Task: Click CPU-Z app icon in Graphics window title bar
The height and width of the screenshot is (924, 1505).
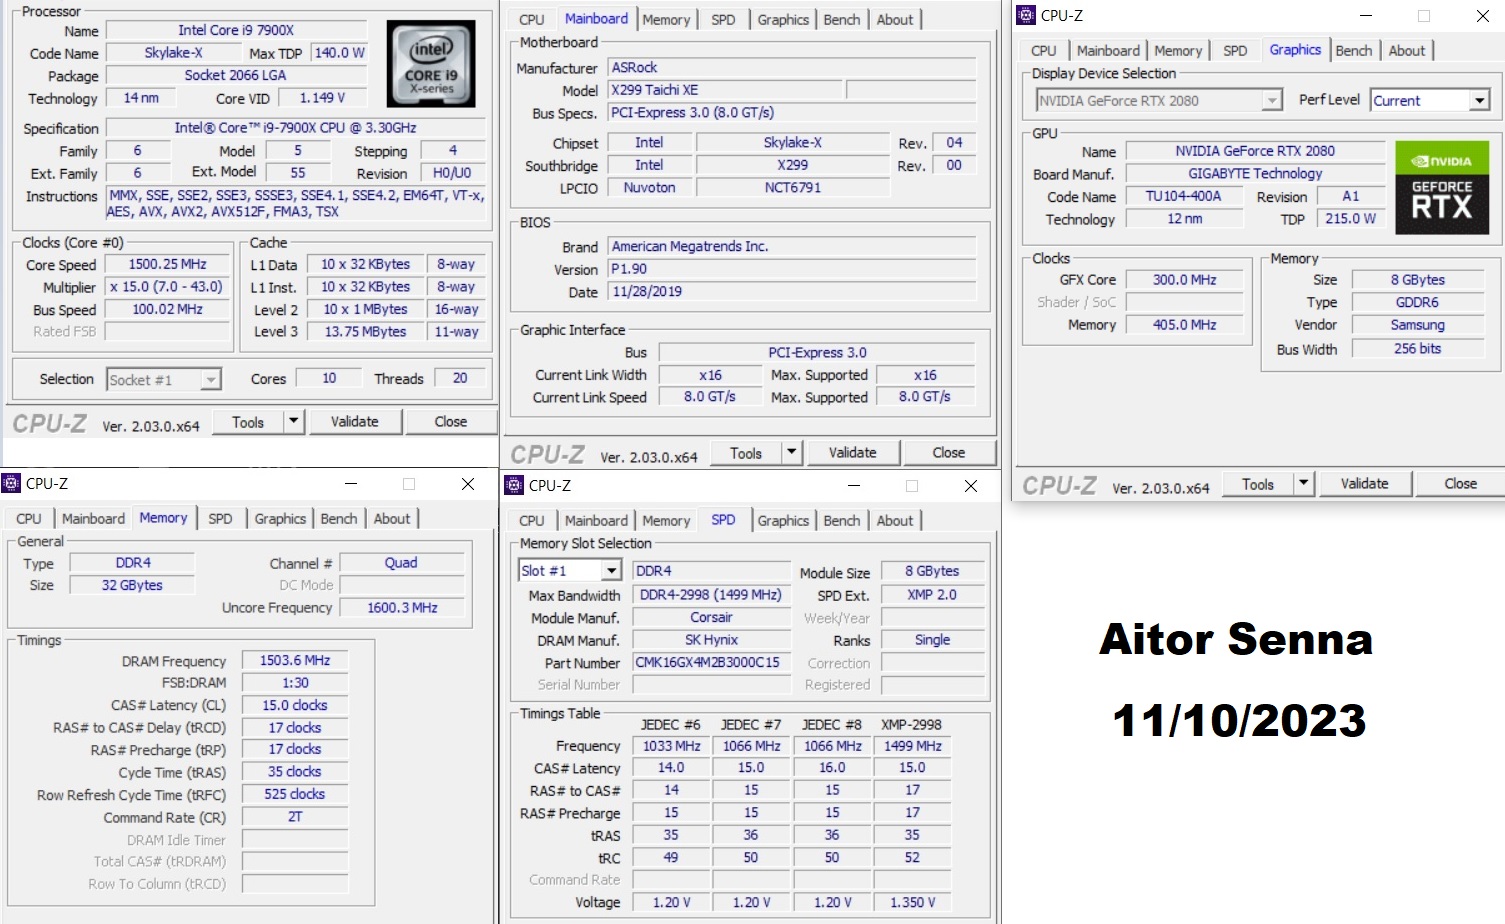Action: (1026, 15)
